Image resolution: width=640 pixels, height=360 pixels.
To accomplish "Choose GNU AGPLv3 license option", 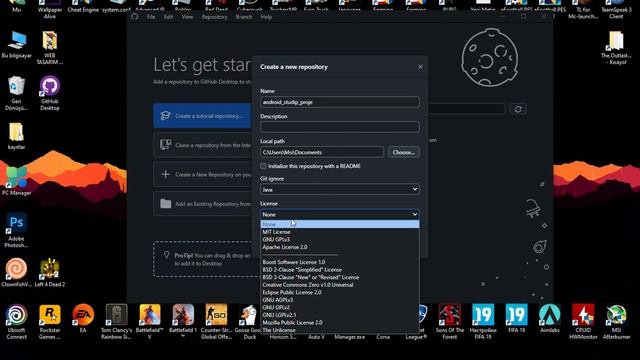I will [340, 300].
